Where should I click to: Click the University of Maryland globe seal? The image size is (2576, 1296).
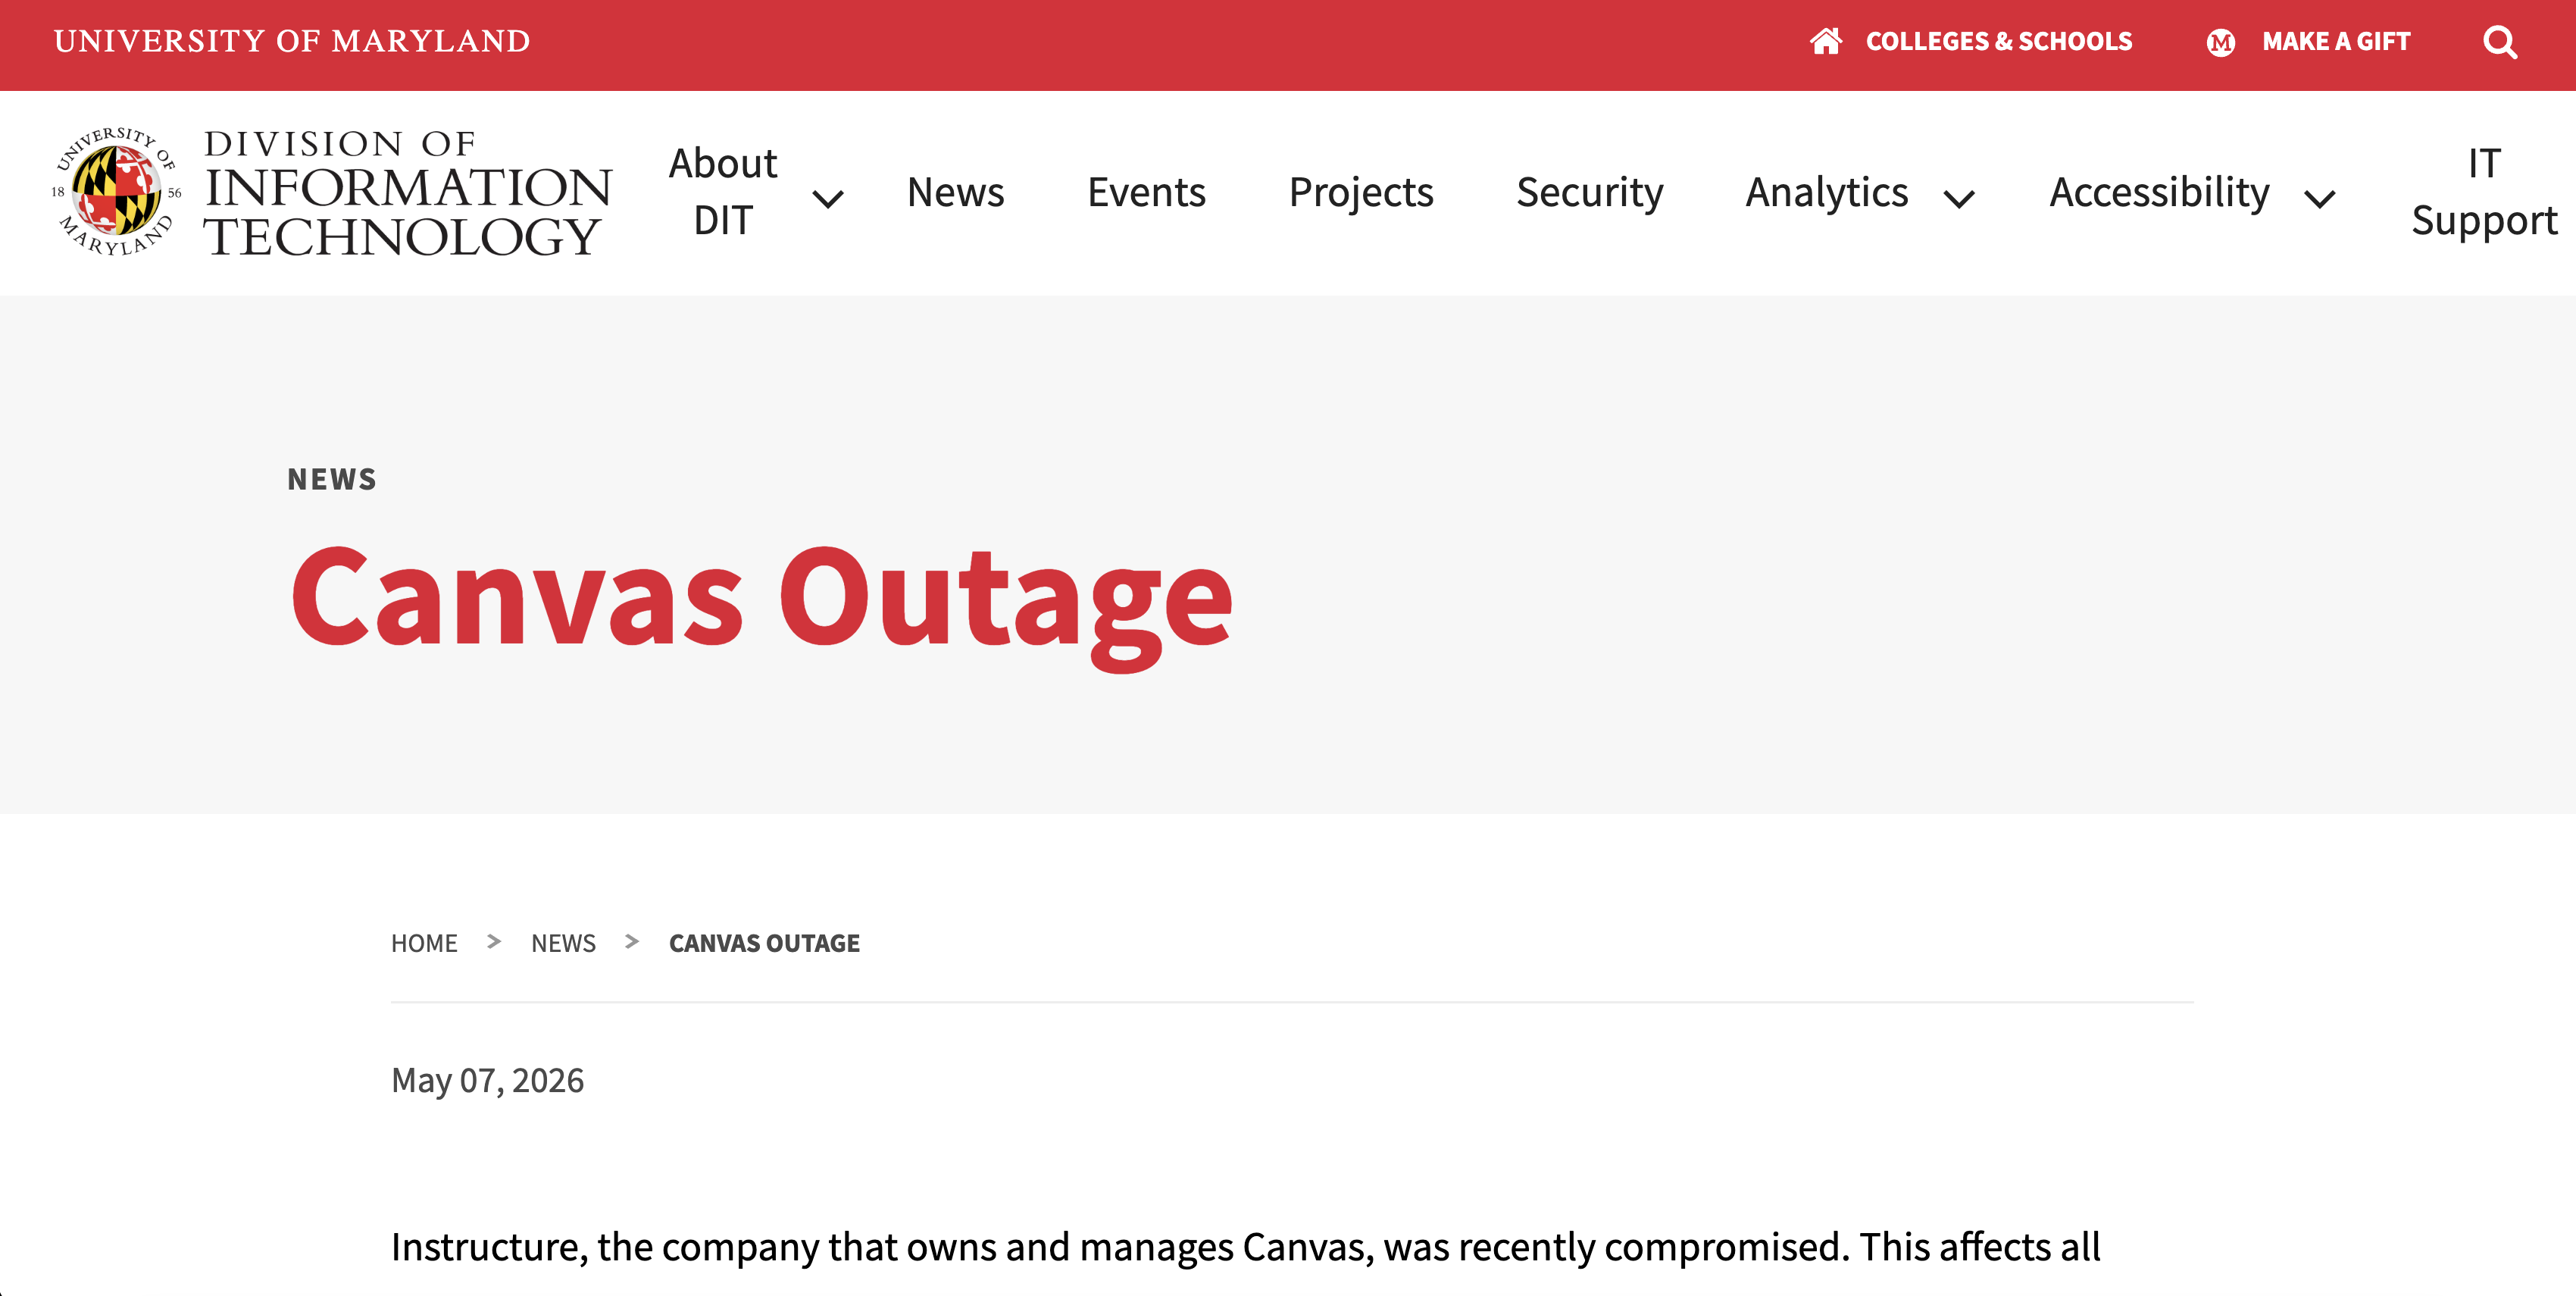tap(116, 190)
